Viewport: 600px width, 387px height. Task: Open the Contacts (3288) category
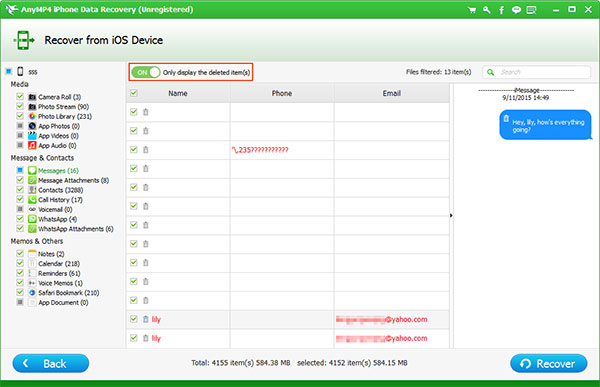pos(60,190)
